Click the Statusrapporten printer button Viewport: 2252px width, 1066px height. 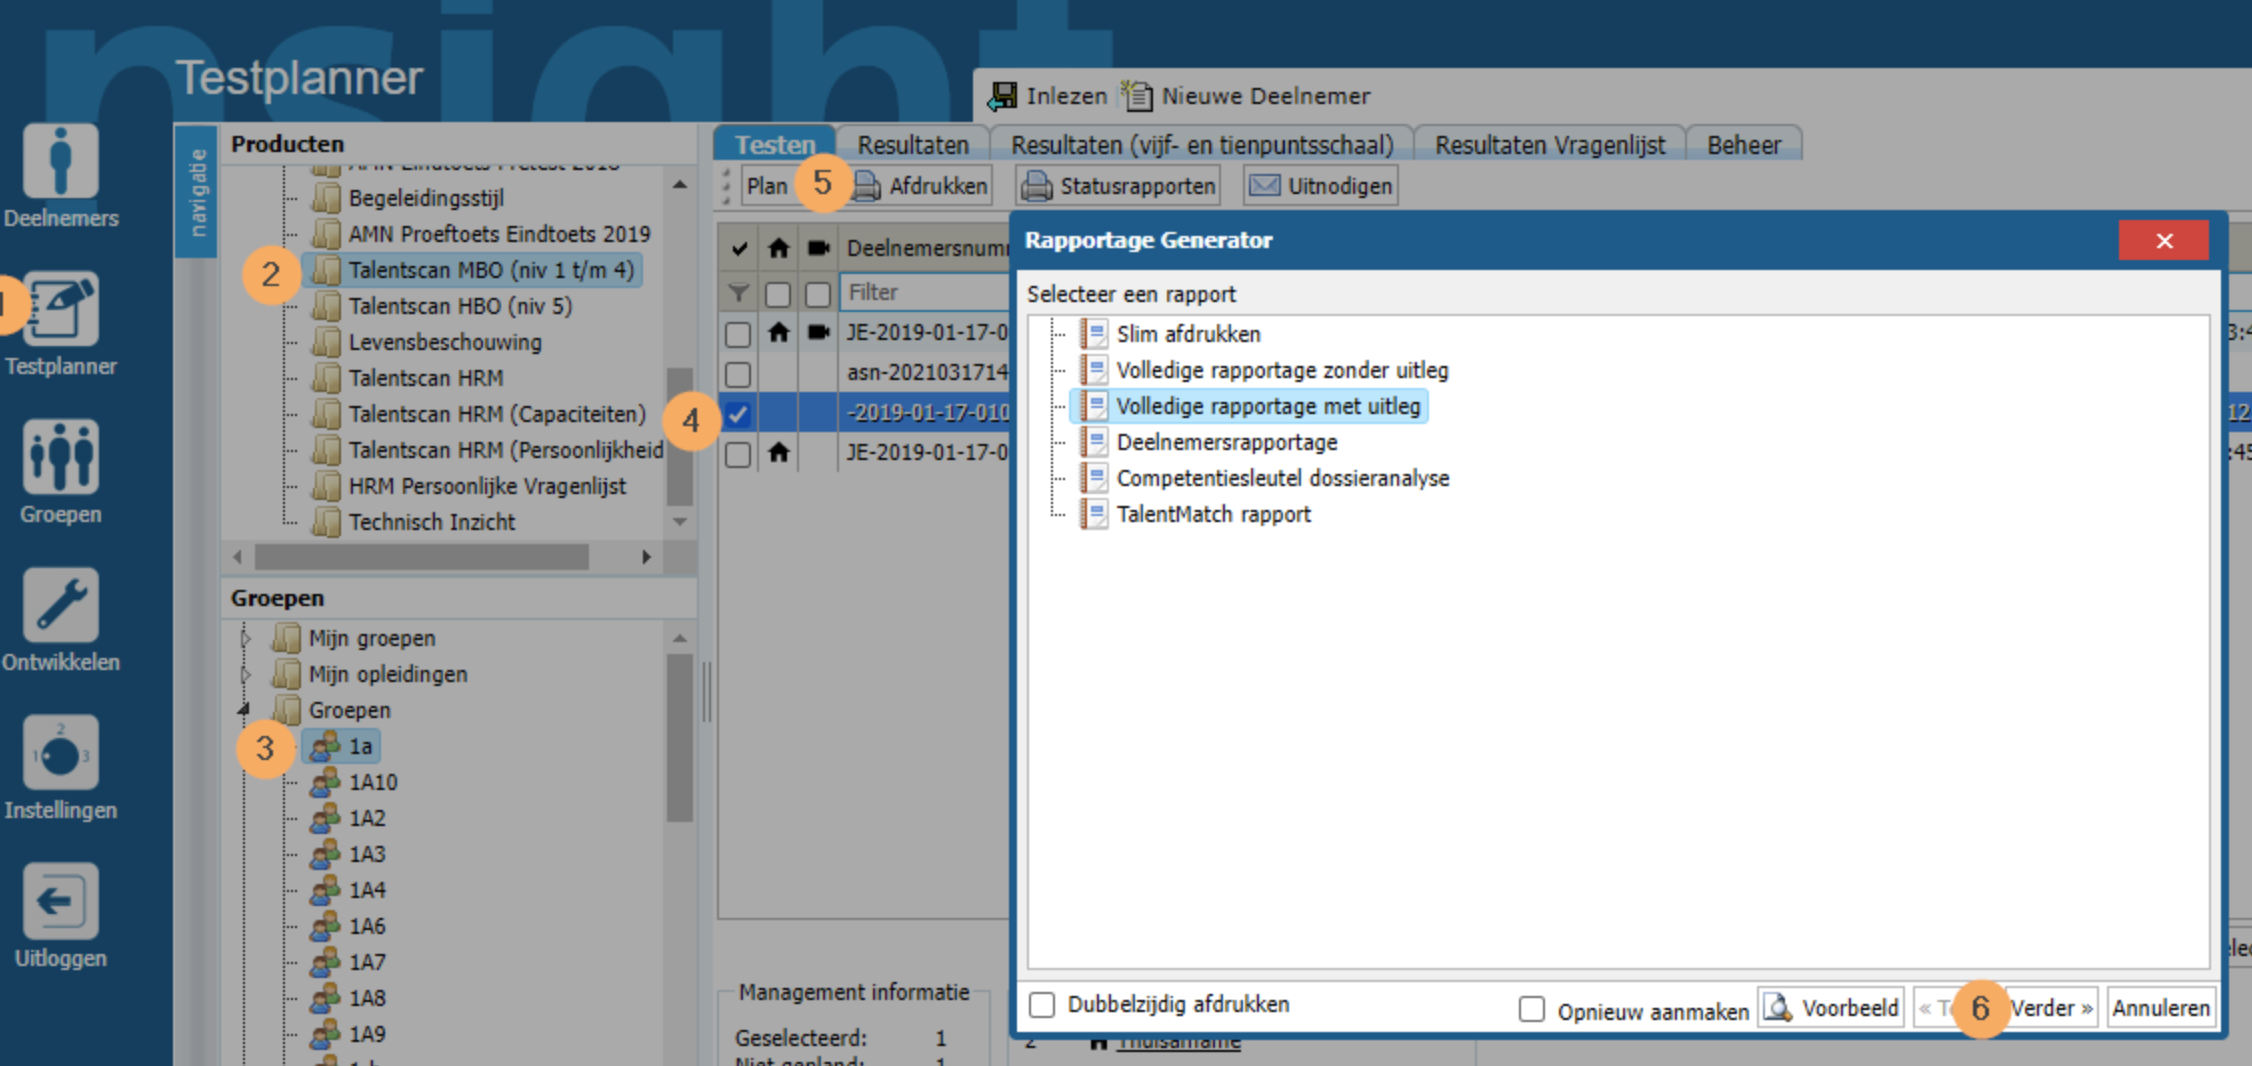1118,186
